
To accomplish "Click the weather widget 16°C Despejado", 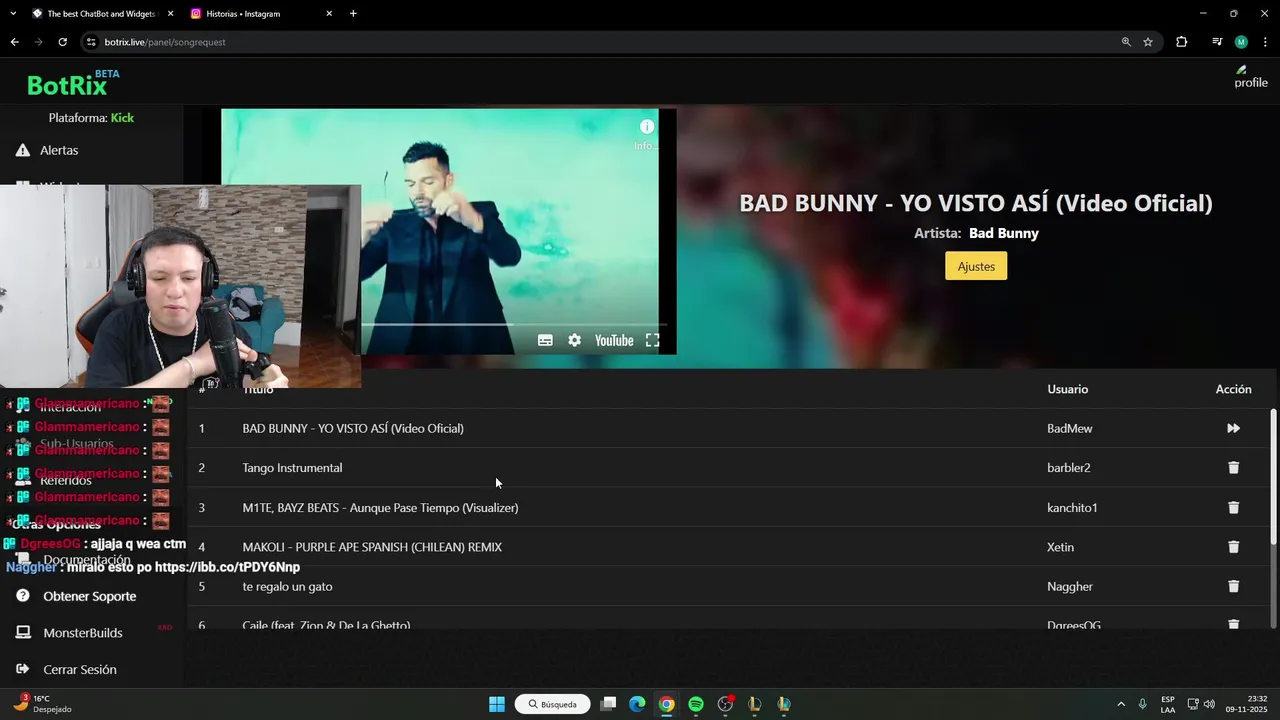I will pos(42,704).
